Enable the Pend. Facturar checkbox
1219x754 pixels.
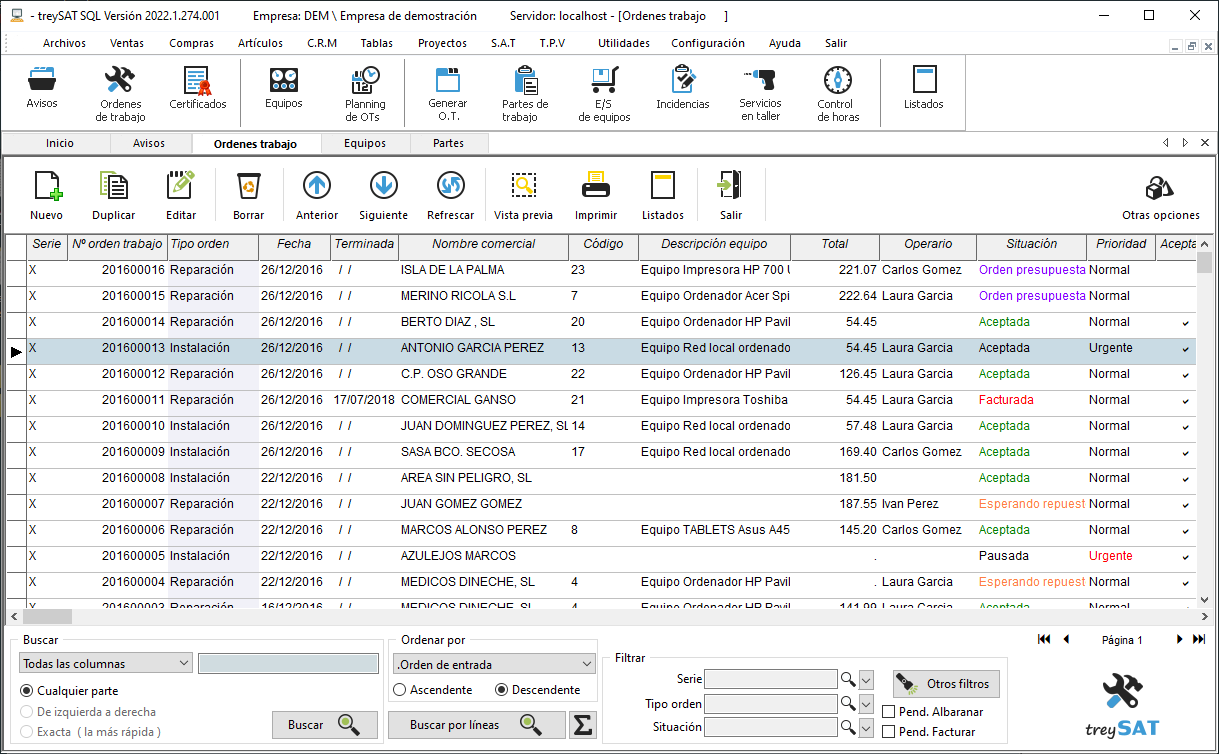(889, 732)
